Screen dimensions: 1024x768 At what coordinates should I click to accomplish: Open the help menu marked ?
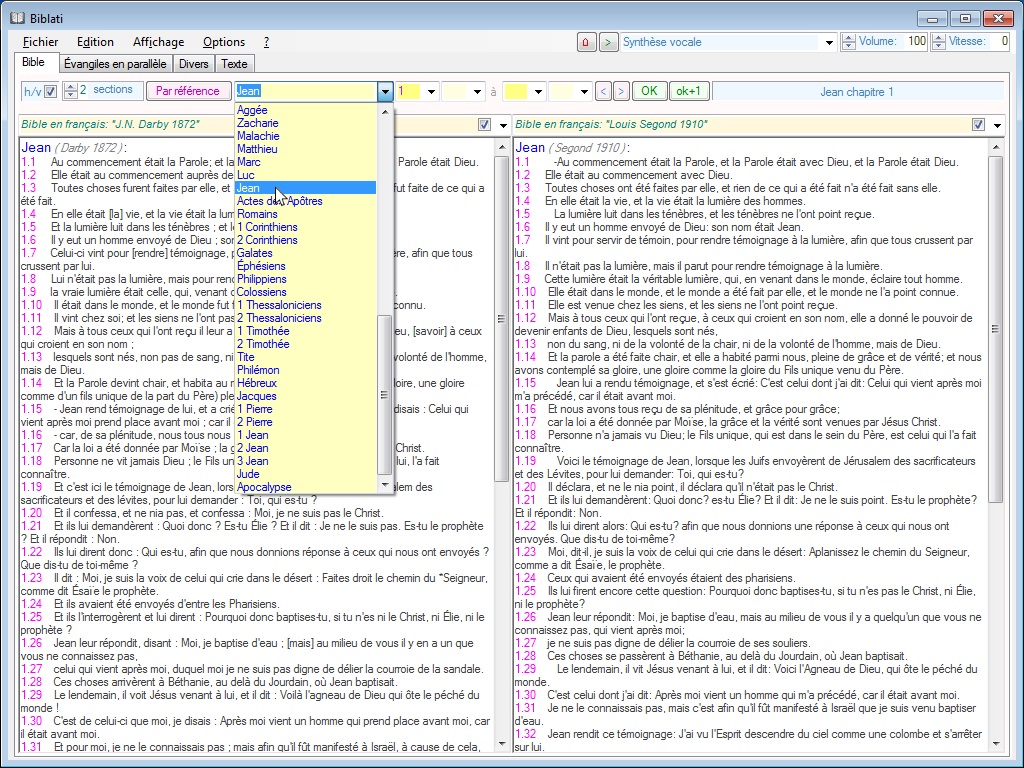[x=266, y=42]
